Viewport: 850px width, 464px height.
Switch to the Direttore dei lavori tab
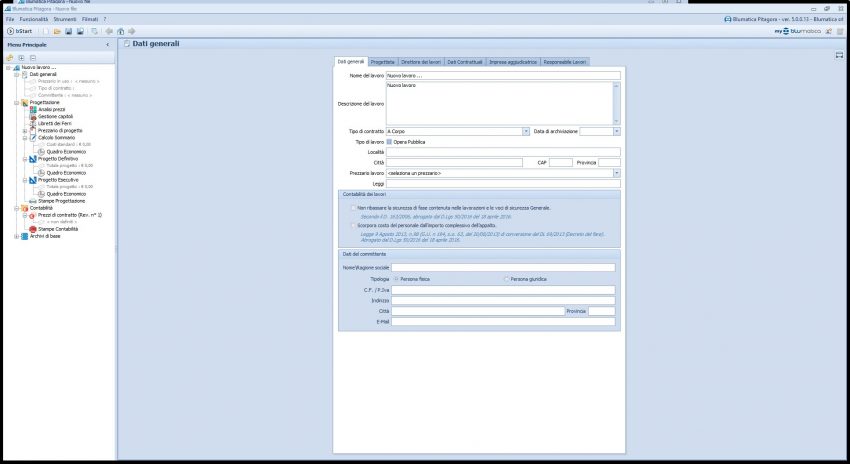coord(421,62)
